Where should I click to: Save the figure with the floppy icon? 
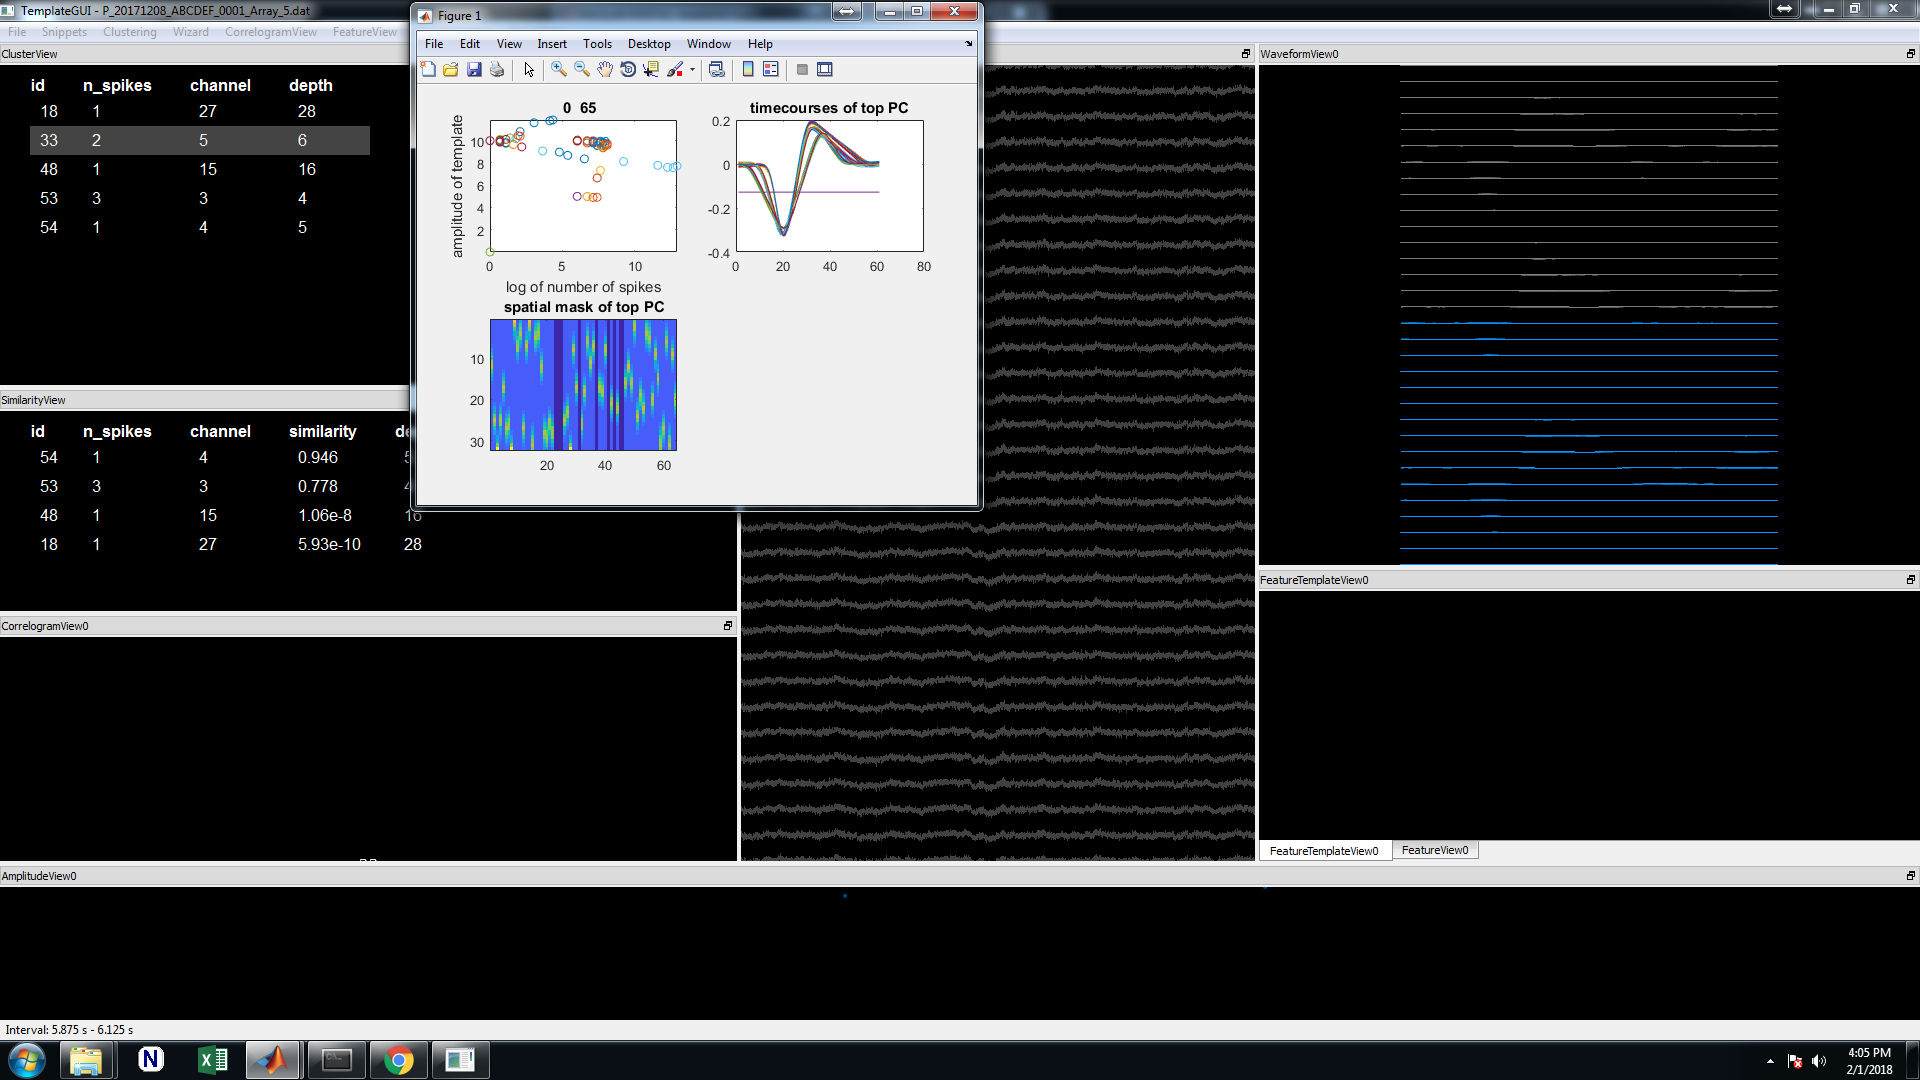point(474,69)
